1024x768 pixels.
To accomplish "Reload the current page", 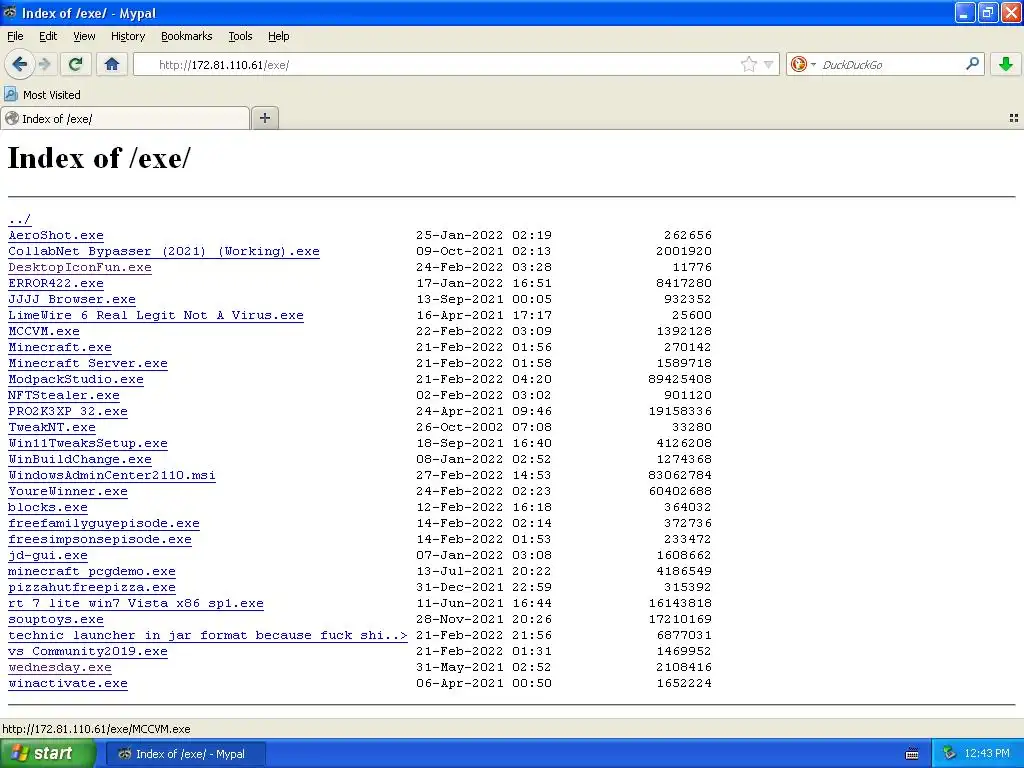I will (75, 64).
